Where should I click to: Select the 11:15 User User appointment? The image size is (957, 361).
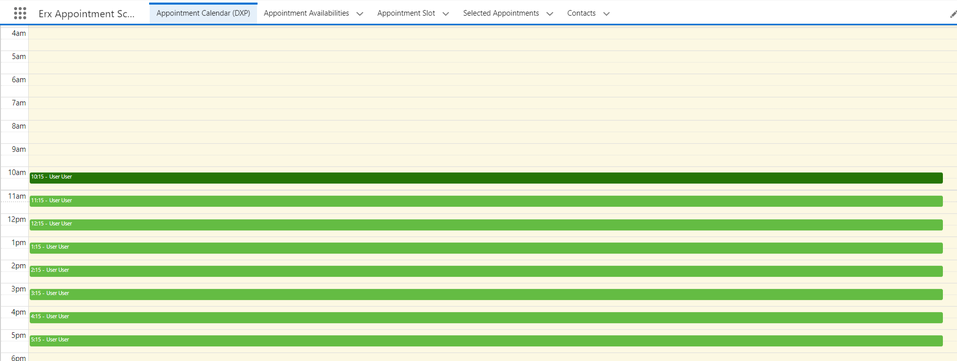click(486, 201)
